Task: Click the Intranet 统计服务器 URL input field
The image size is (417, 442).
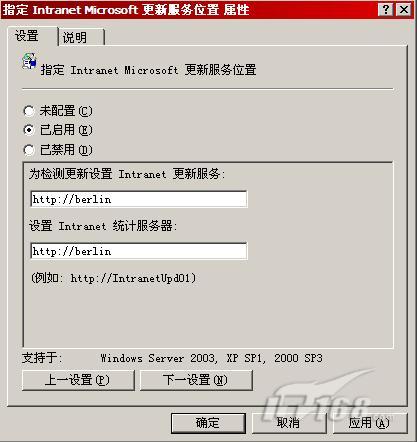Action: pyautogui.click(x=139, y=251)
